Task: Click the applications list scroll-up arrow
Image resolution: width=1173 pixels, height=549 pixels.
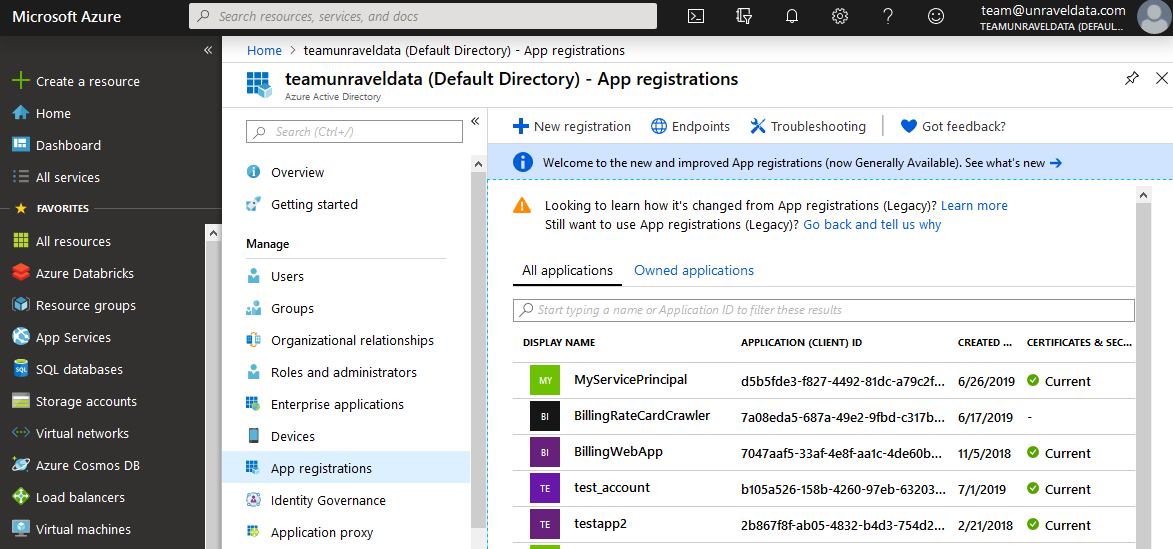Action: point(1142,194)
